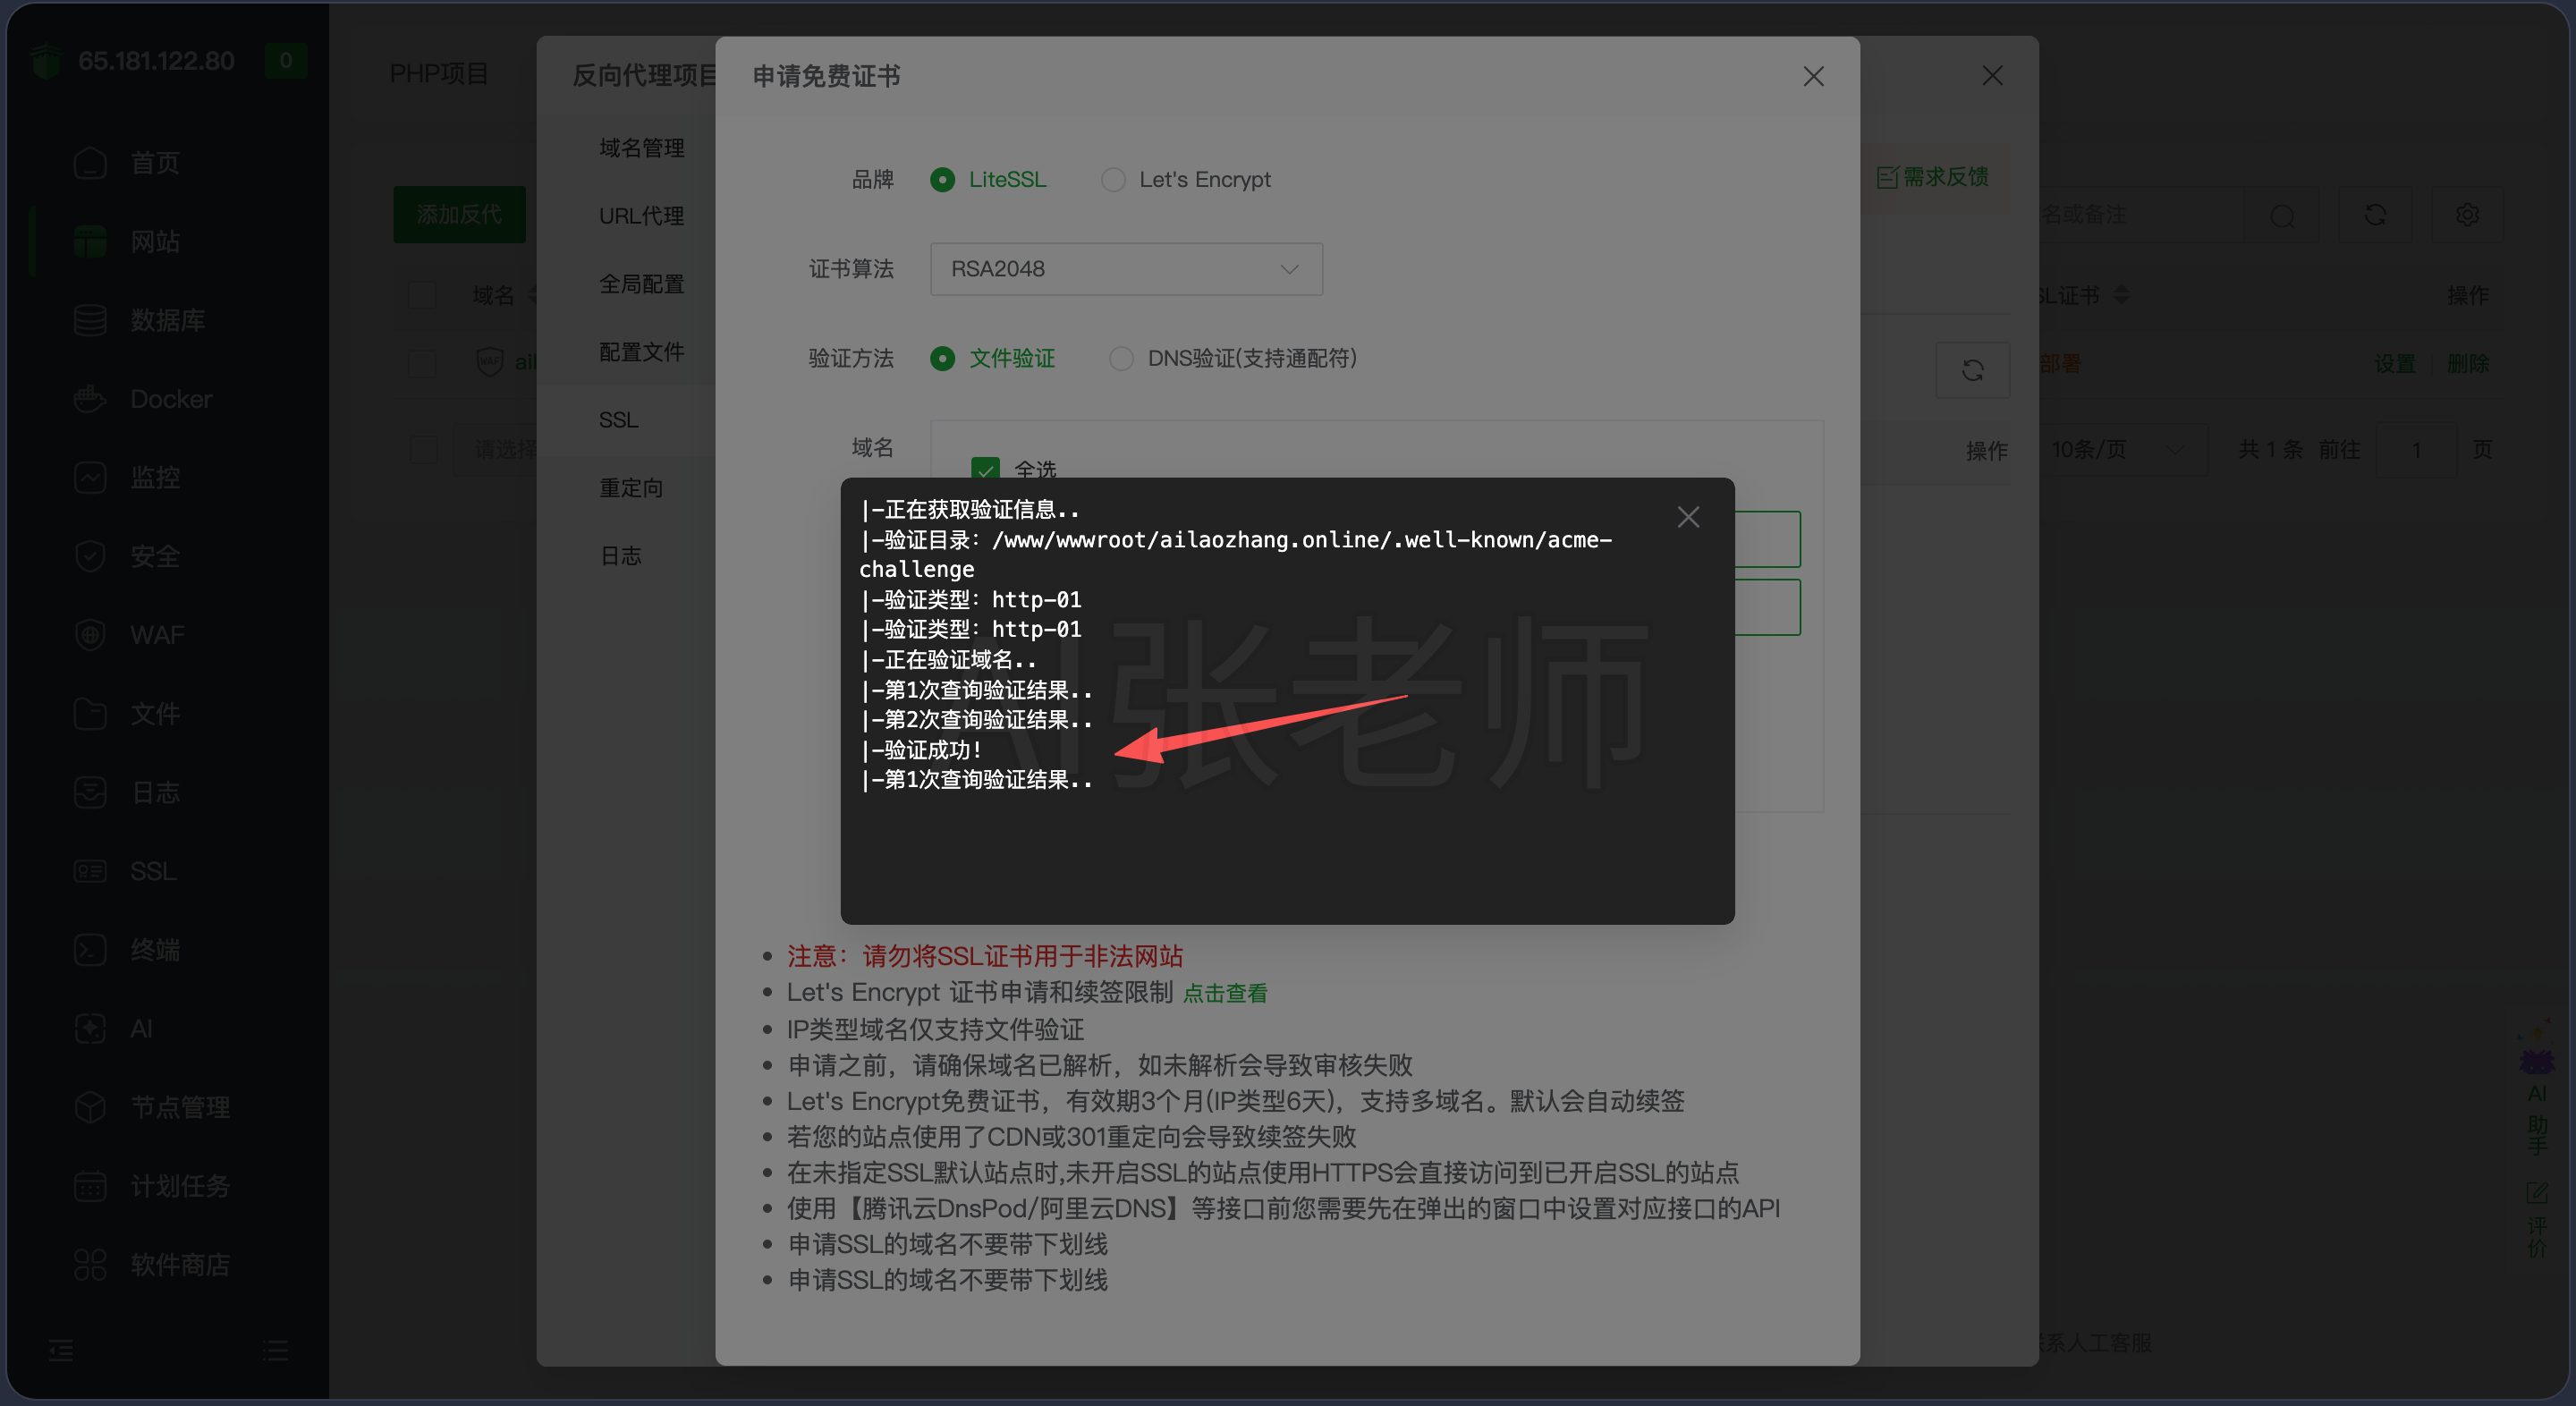The height and width of the screenshot is (1406, 2576).
Task: Toggle the header checkbox in the site table
Action: [422, 295]
